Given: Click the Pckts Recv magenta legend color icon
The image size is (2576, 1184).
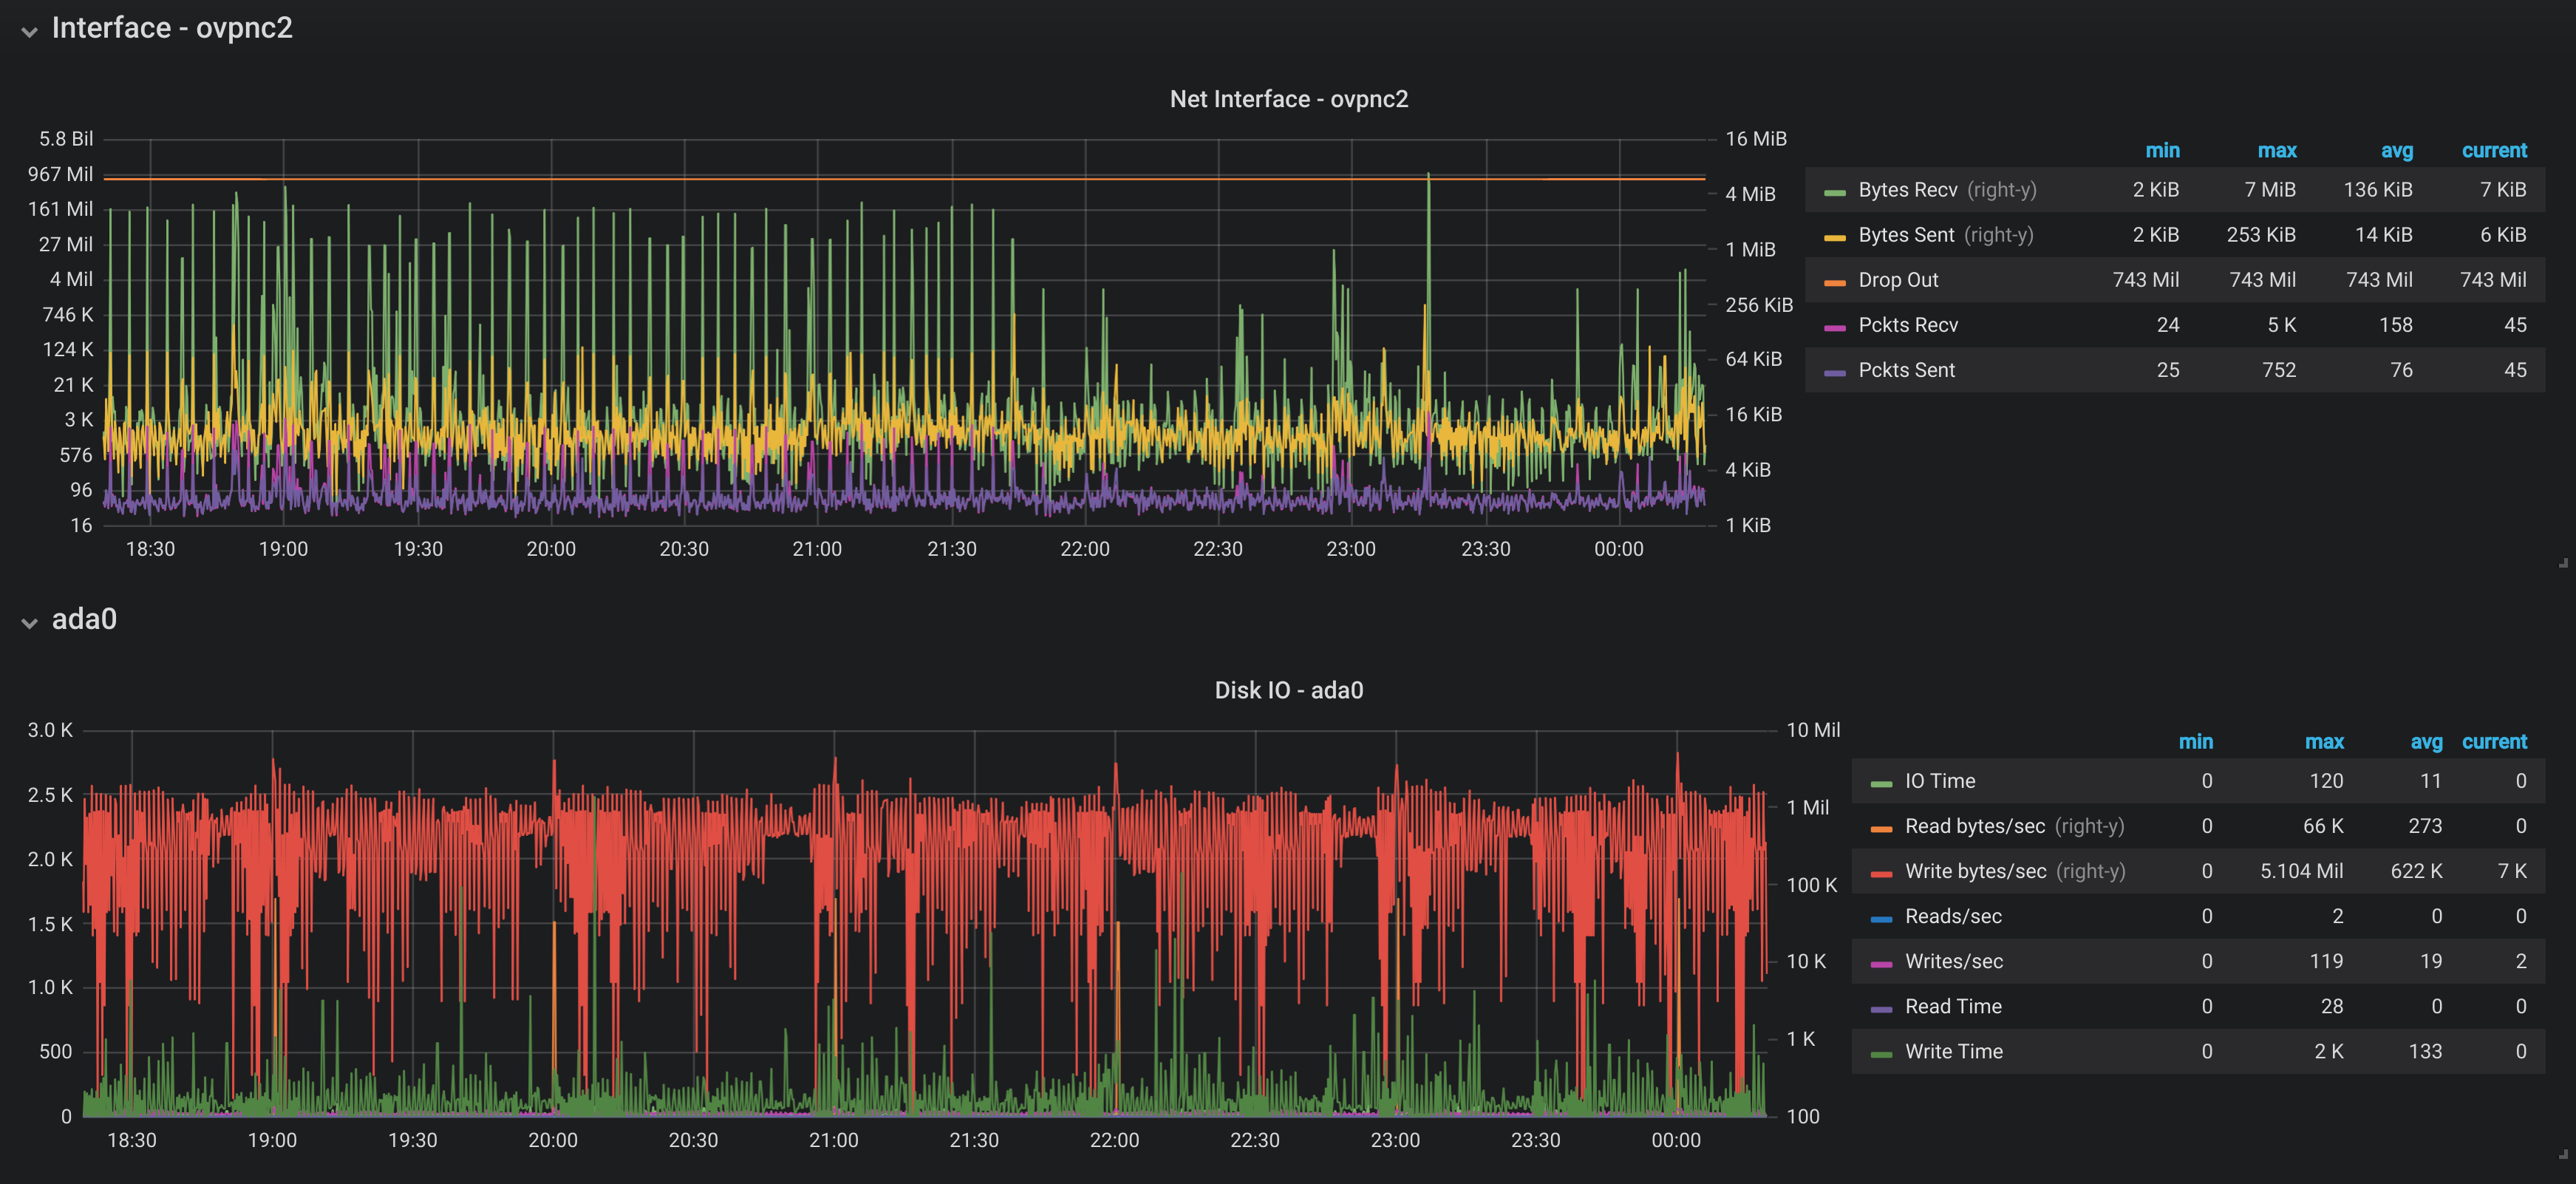Looking at the screenshot, I should pyautogui.click(x=1834, y=327).
